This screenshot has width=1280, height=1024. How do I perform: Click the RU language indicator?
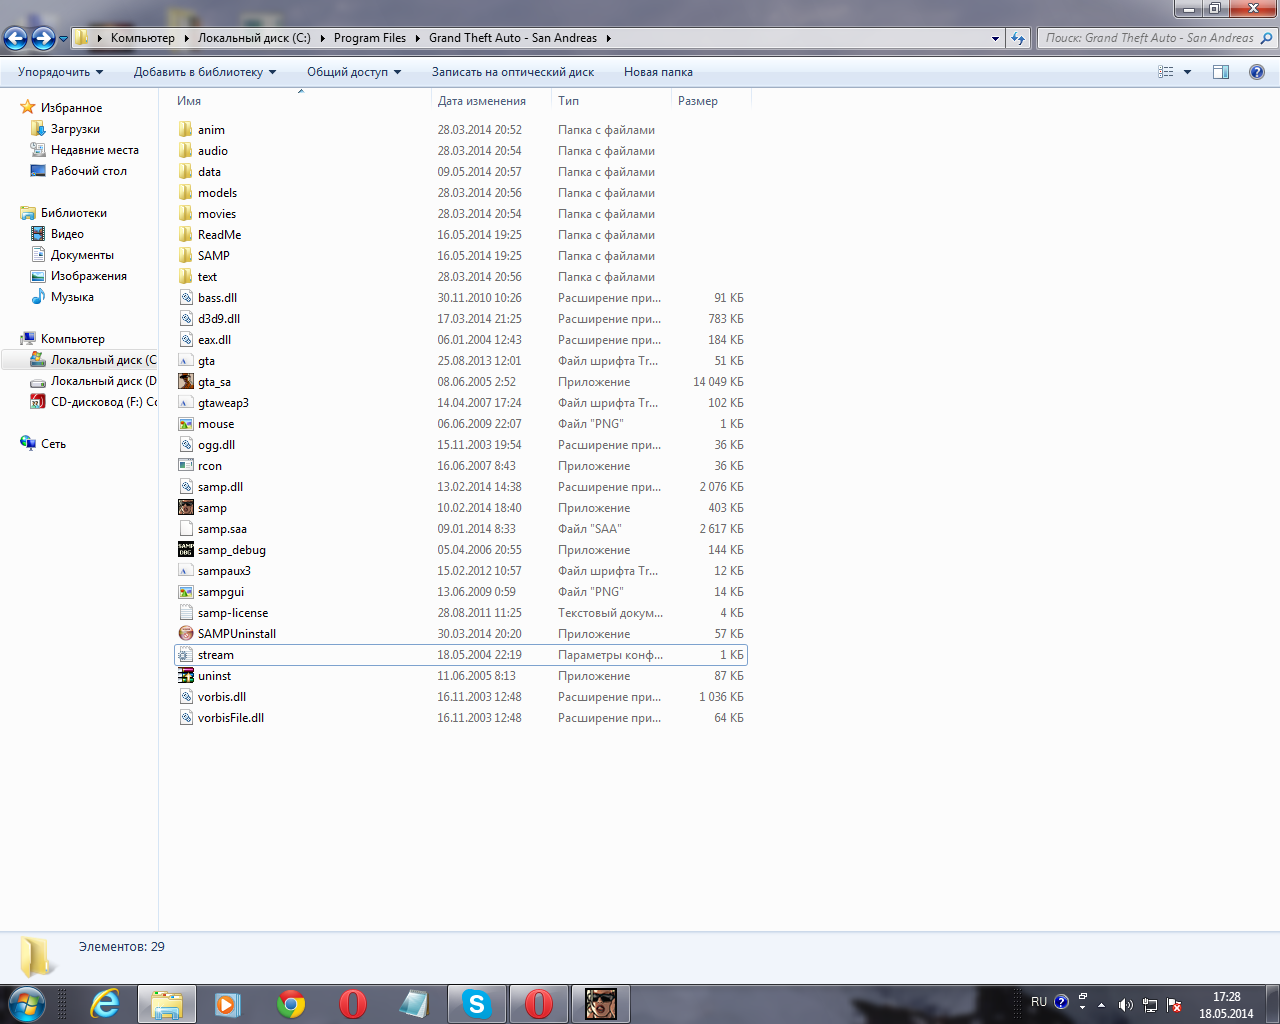pos(1039,1002)
